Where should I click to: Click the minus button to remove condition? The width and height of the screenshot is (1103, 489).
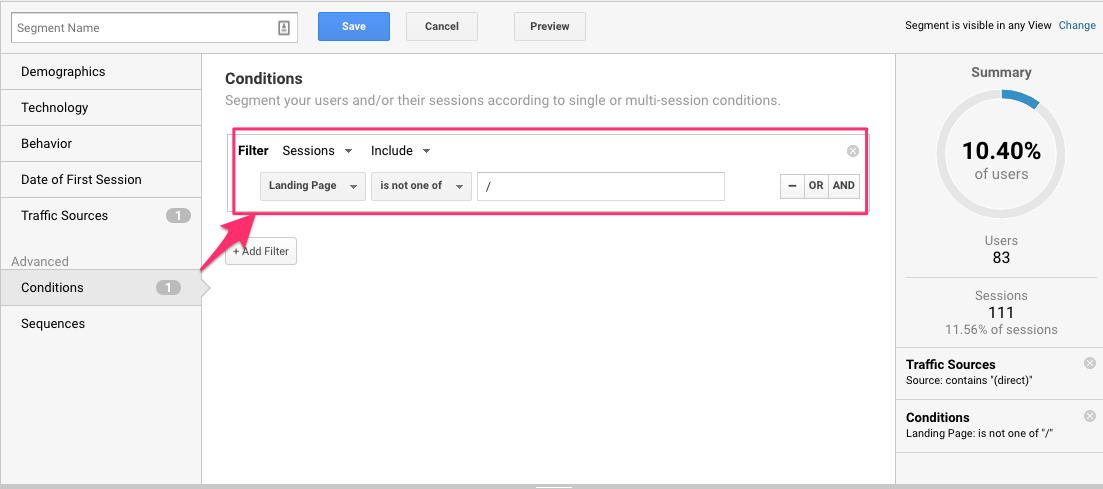point(792,186)
